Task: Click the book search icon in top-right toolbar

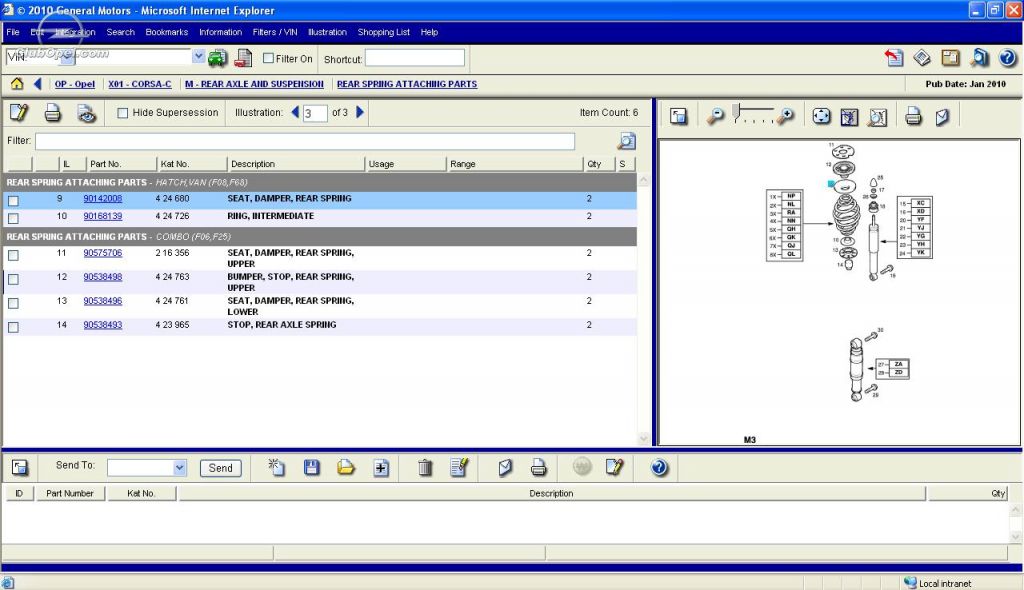Action: (x=980, y=58)
